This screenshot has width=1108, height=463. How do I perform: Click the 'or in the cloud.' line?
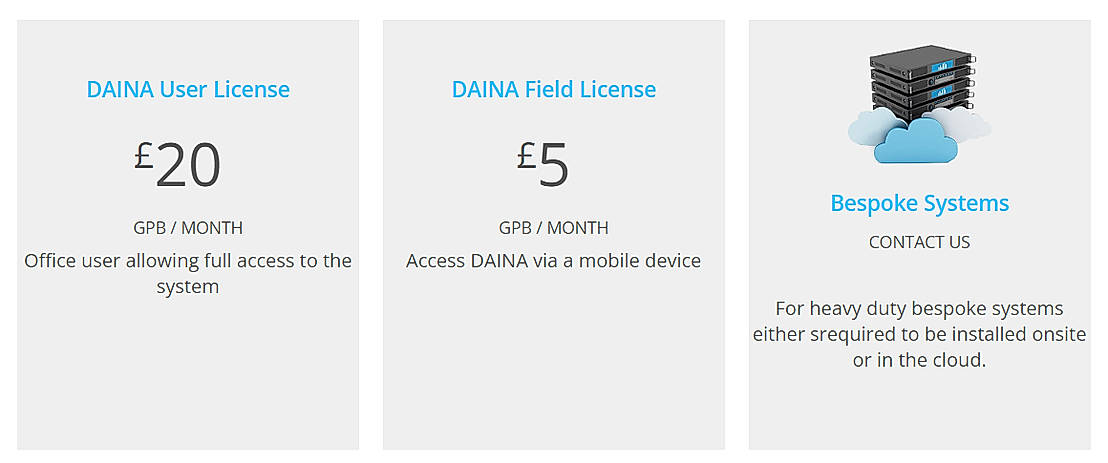919,360
